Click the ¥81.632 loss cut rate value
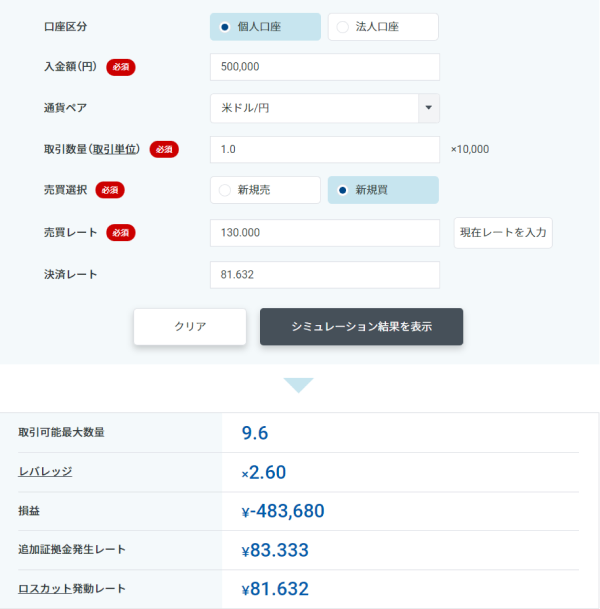This screenshot has height=609, width=600. 275,589
